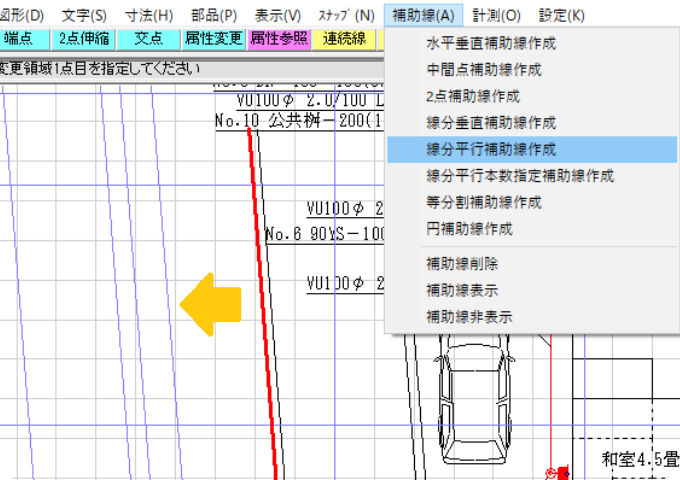Open the 設定(K) settings menu
Image resolution: width=680 pixels, height=480 pixels.
[561, 16]
